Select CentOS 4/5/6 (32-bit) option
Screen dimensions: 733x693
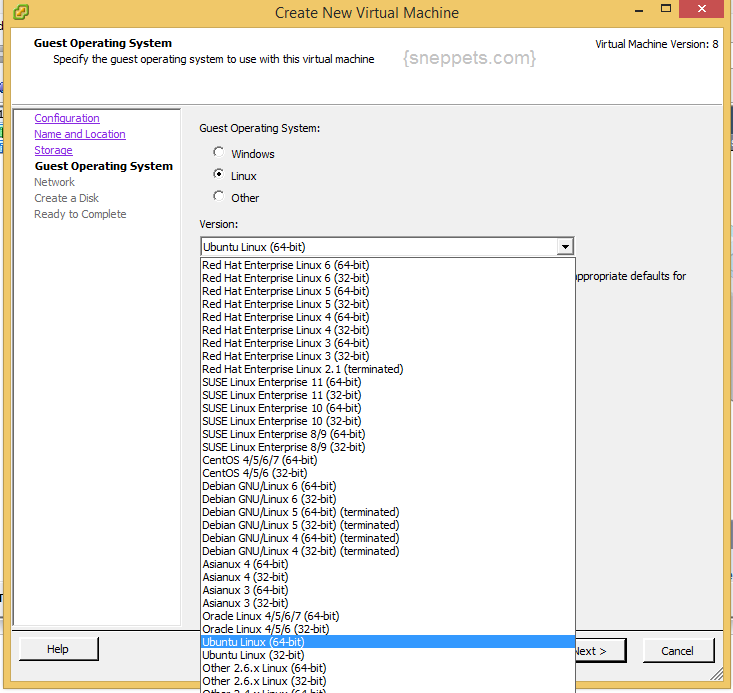tap(388, 473)
